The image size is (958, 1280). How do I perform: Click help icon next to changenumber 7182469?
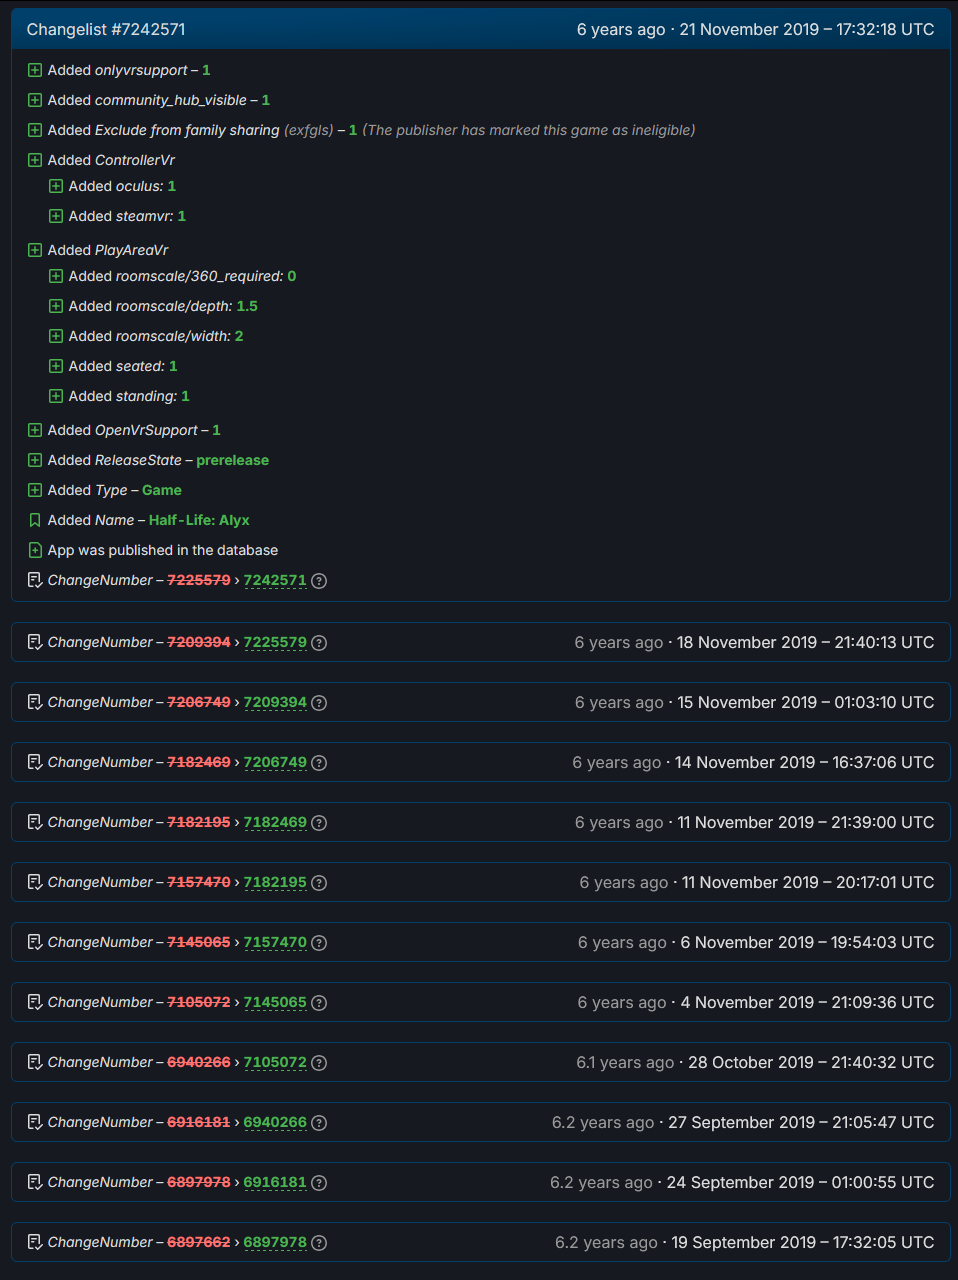[x=319, y=823]
